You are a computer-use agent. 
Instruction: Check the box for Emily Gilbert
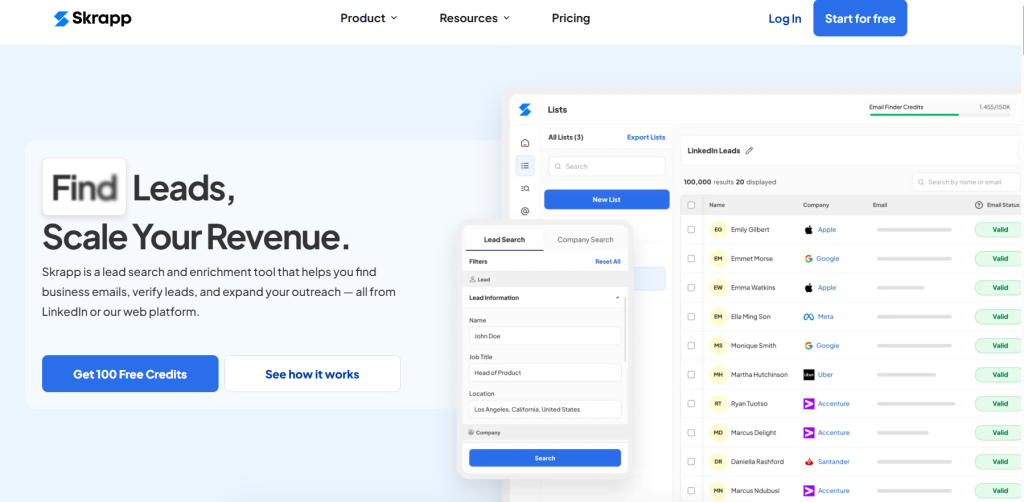[691, 230]
